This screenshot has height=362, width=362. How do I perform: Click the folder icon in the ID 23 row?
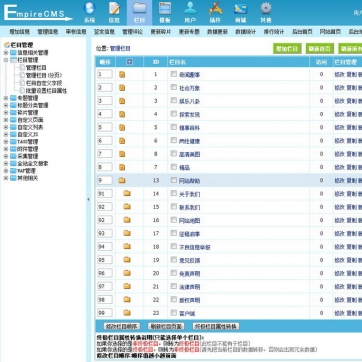pyautogui.click(x=127, y=313)
